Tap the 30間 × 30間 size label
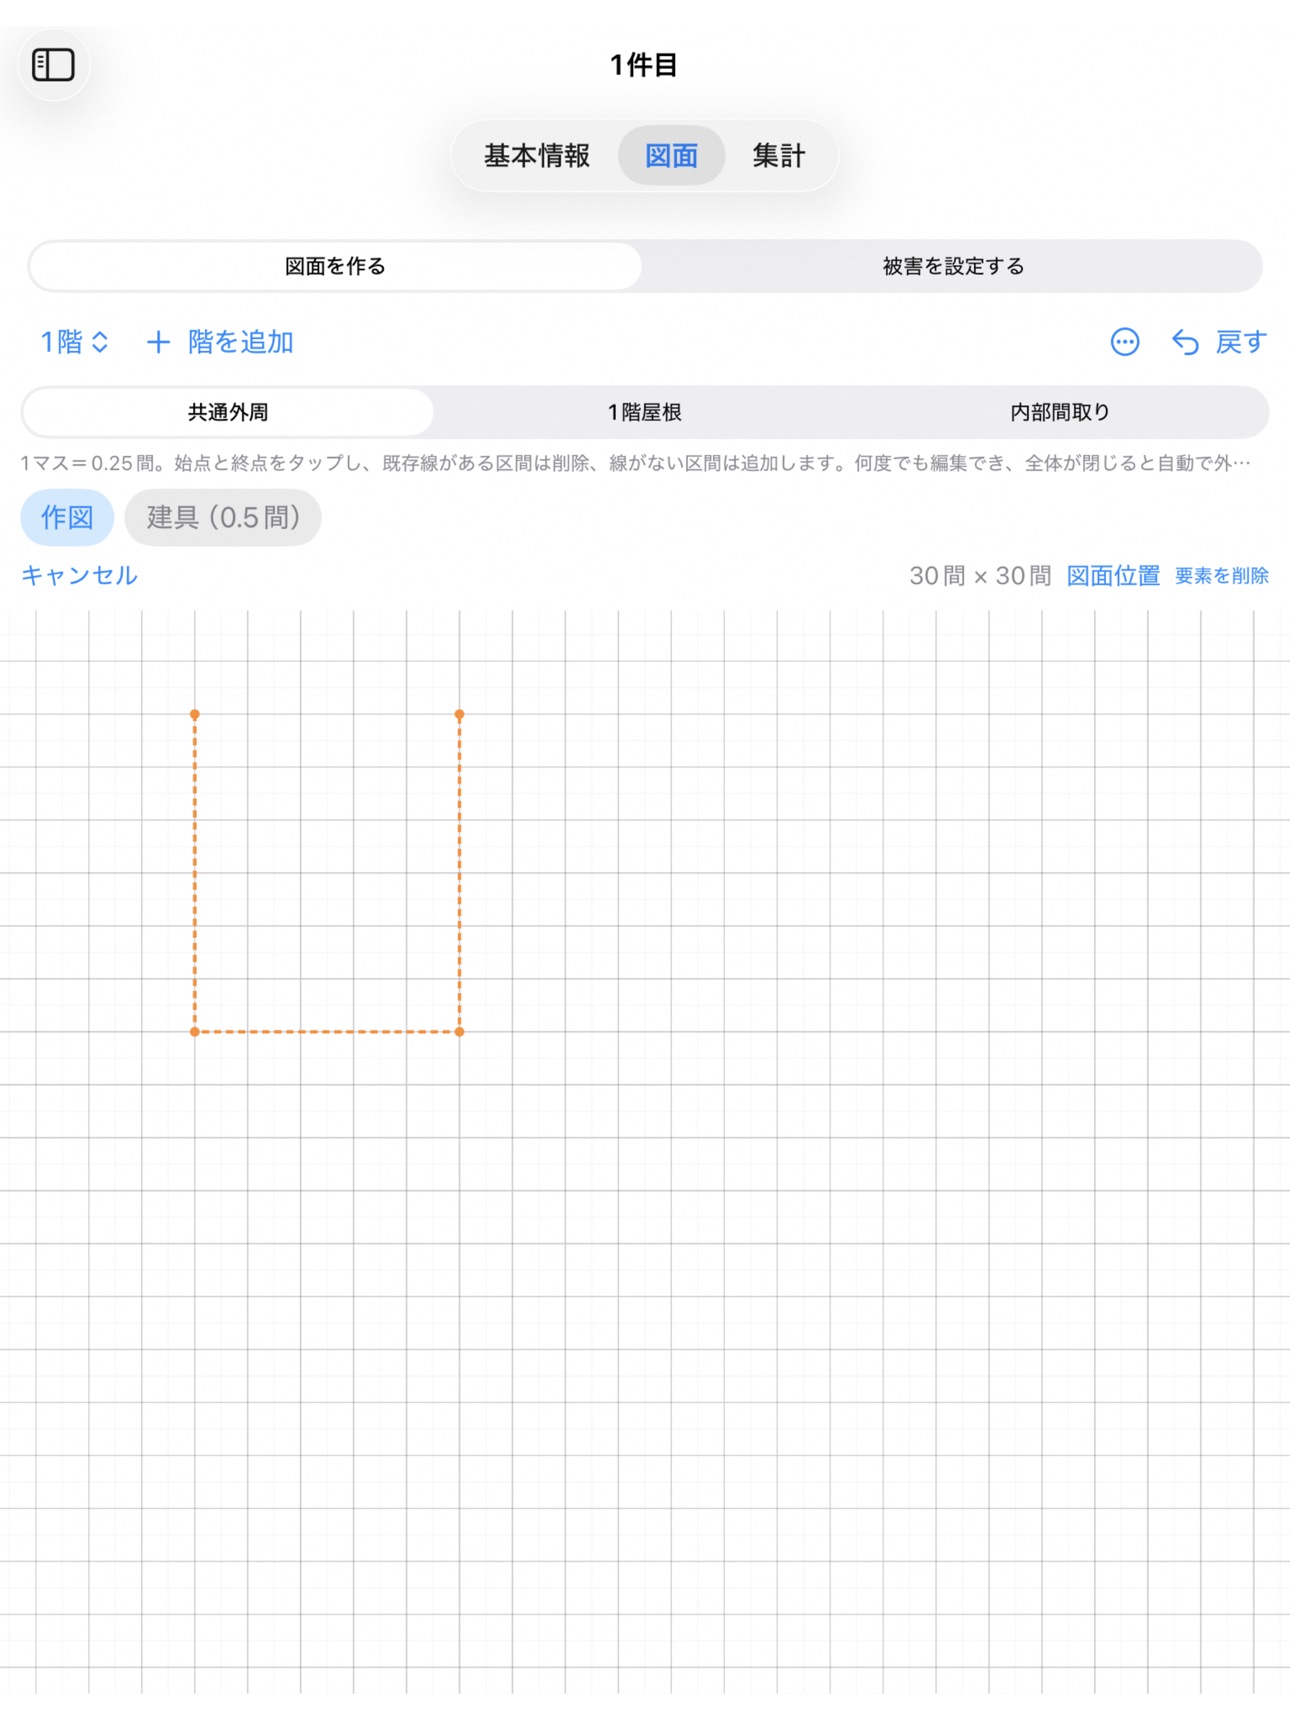This screenshot has width=1290, height=1720. (980, 576)
